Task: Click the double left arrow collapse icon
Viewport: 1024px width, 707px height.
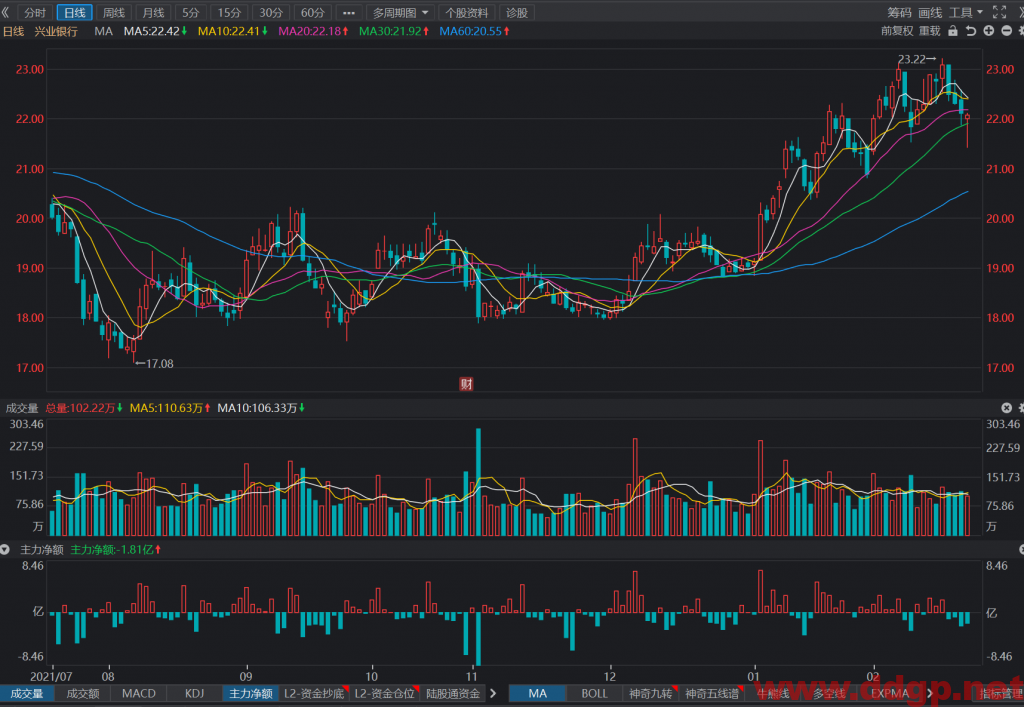Action: click(x=6, y=12)
